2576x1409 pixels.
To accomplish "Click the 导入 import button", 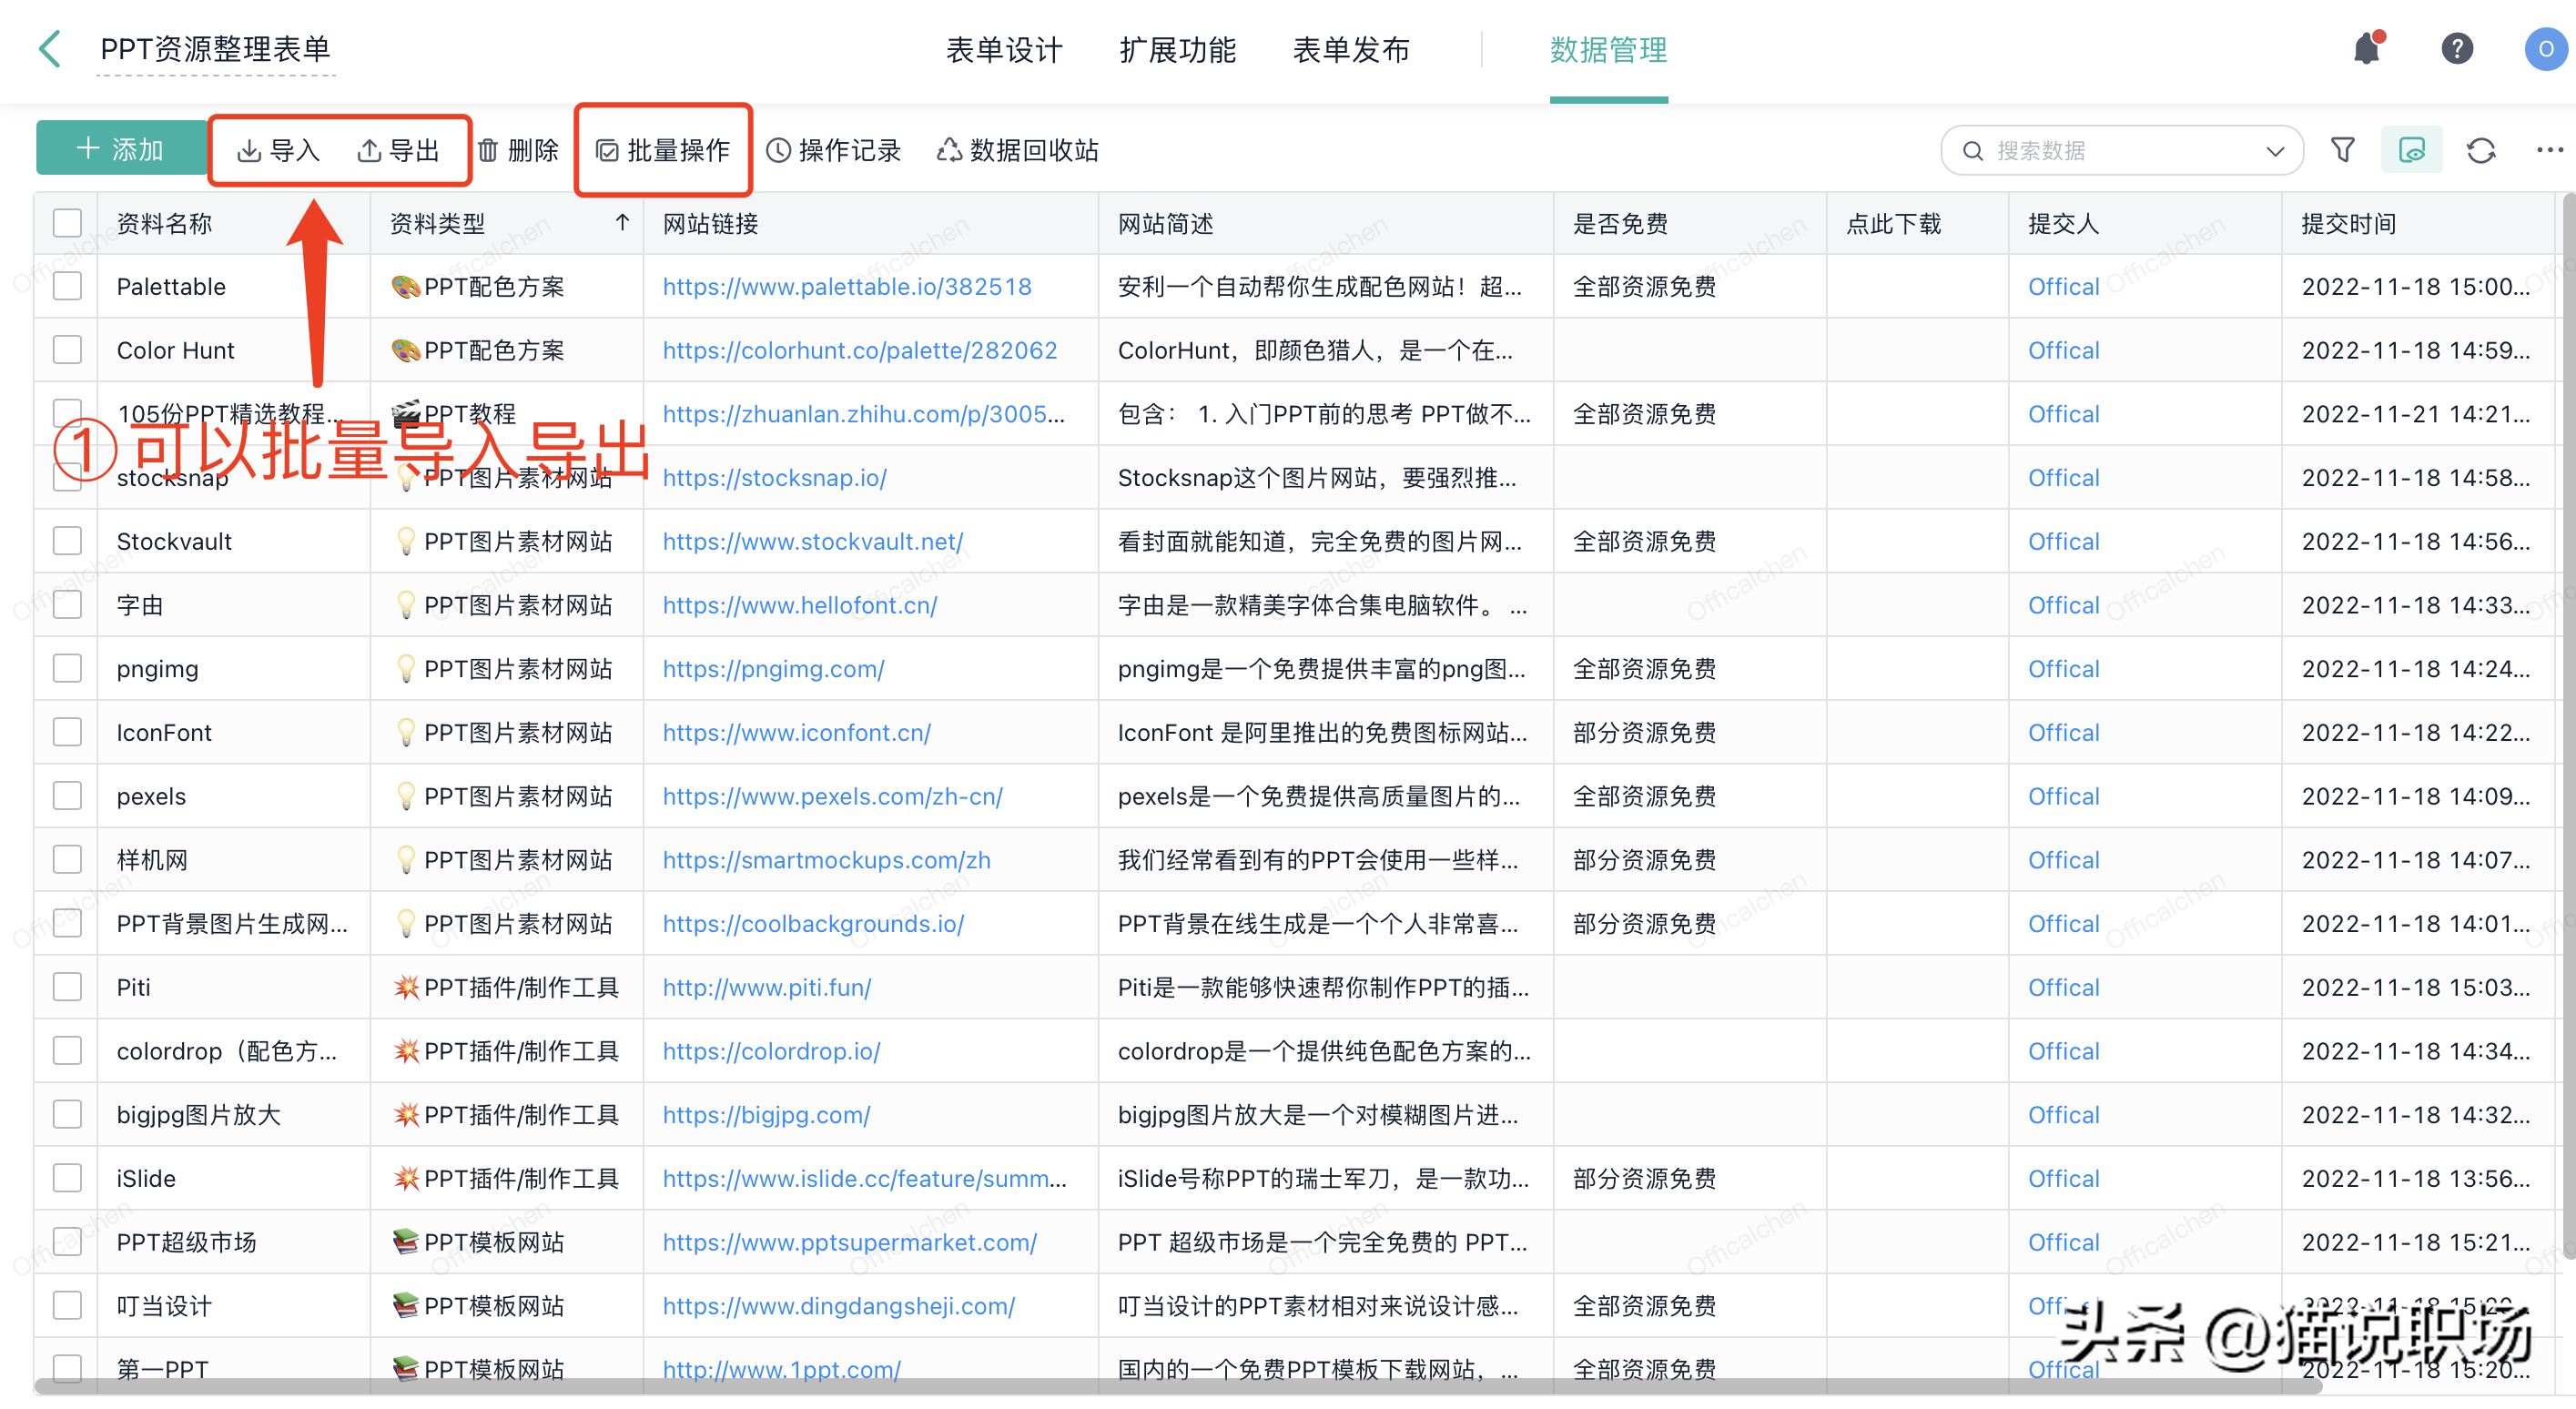I will [x=278, y=150].
